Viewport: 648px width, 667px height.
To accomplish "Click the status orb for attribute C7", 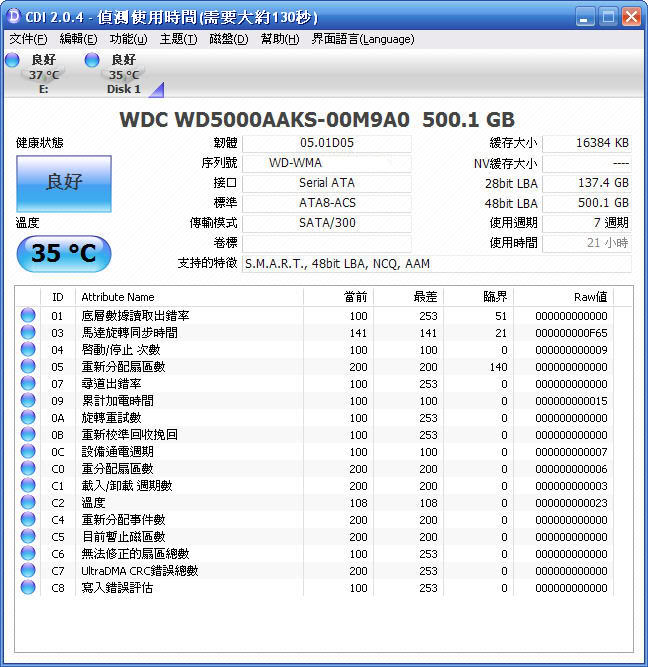I will coord(28,570).
